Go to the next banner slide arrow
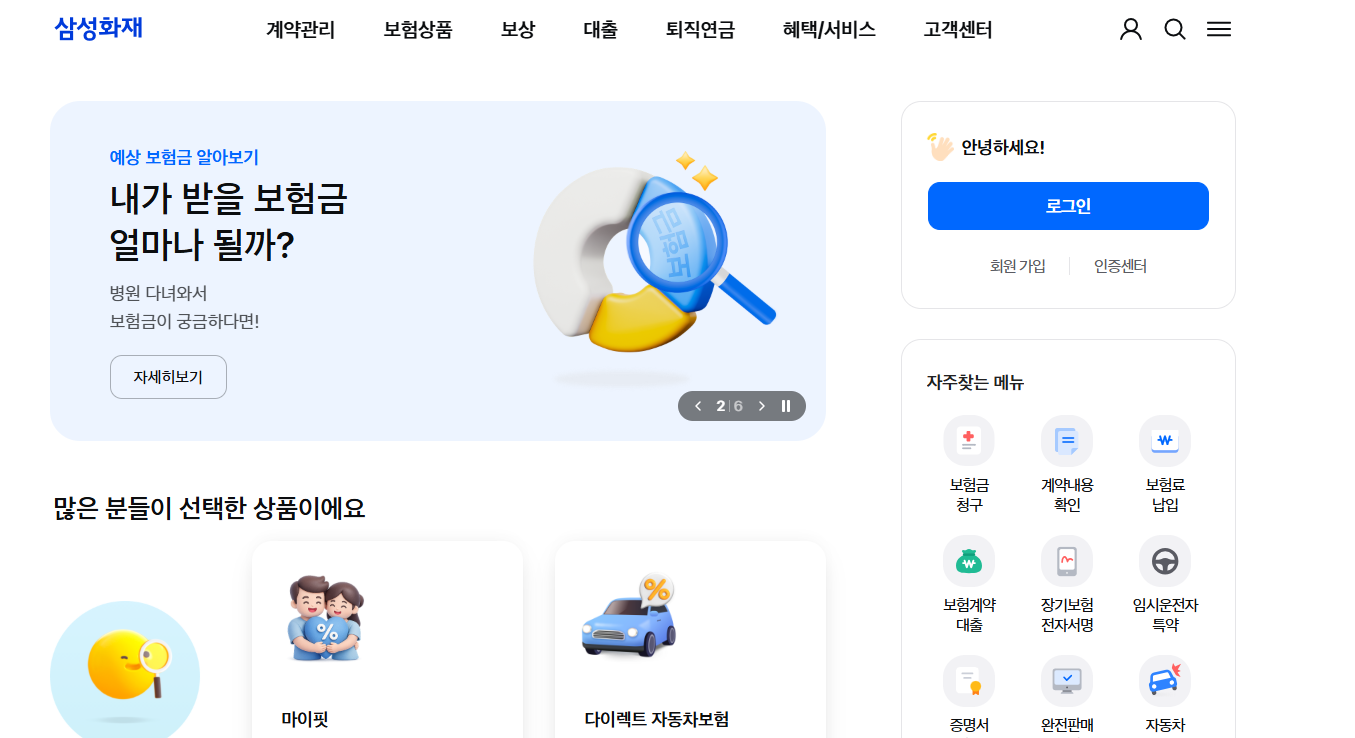 pyautogui.click(x=761, y=406)
